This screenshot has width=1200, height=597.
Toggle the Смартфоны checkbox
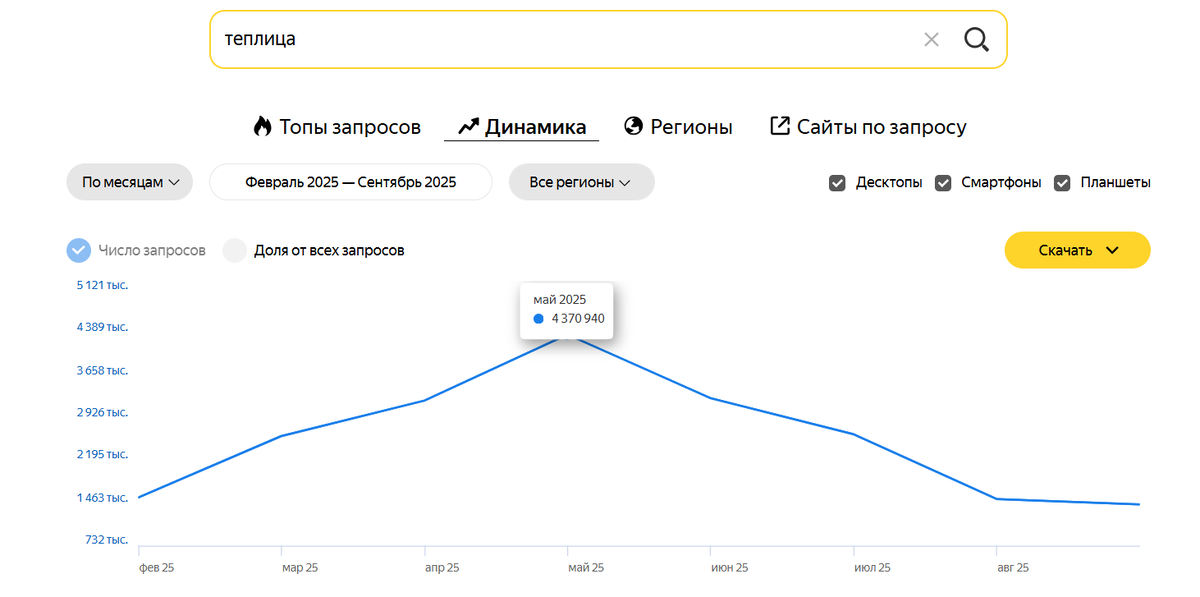[x=943, y=183]
